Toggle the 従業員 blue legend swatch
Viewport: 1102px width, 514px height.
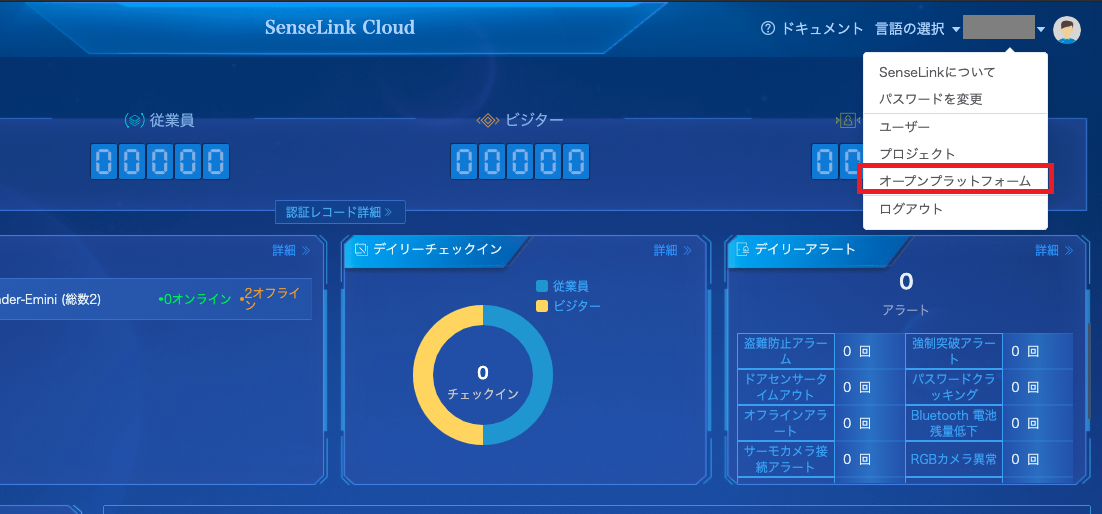click(541, 286)
